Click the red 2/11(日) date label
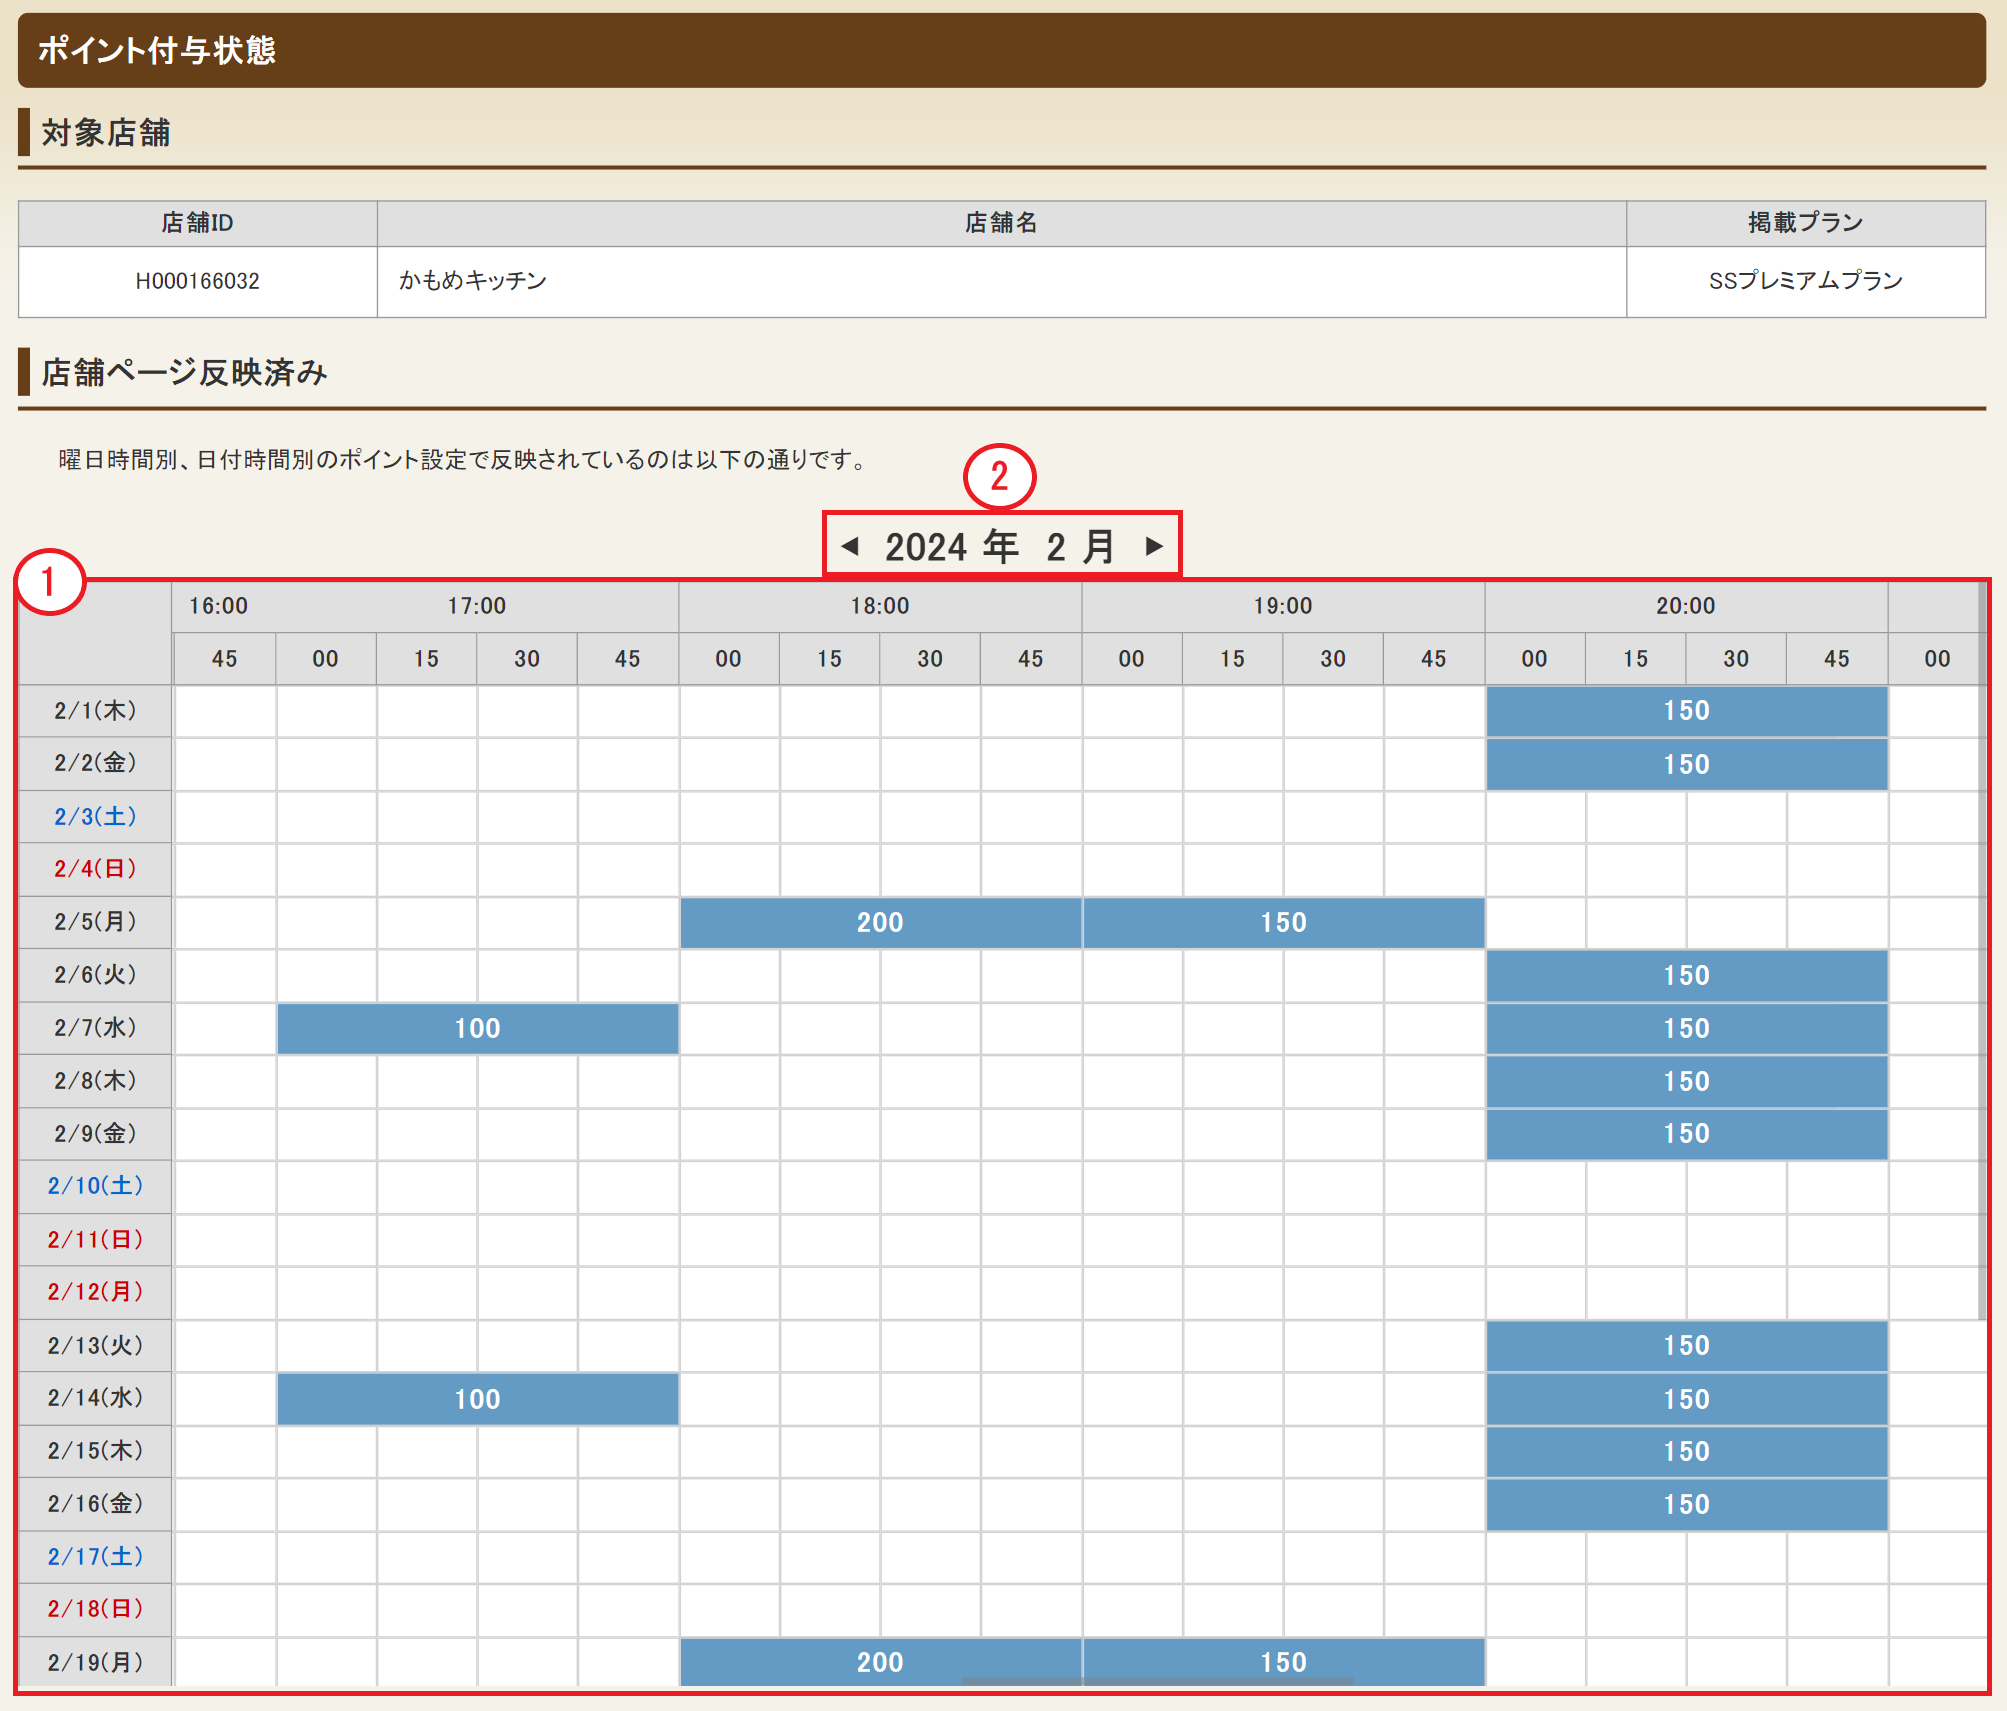Screen dimensions: 2007x1711 click(95, 1240)
